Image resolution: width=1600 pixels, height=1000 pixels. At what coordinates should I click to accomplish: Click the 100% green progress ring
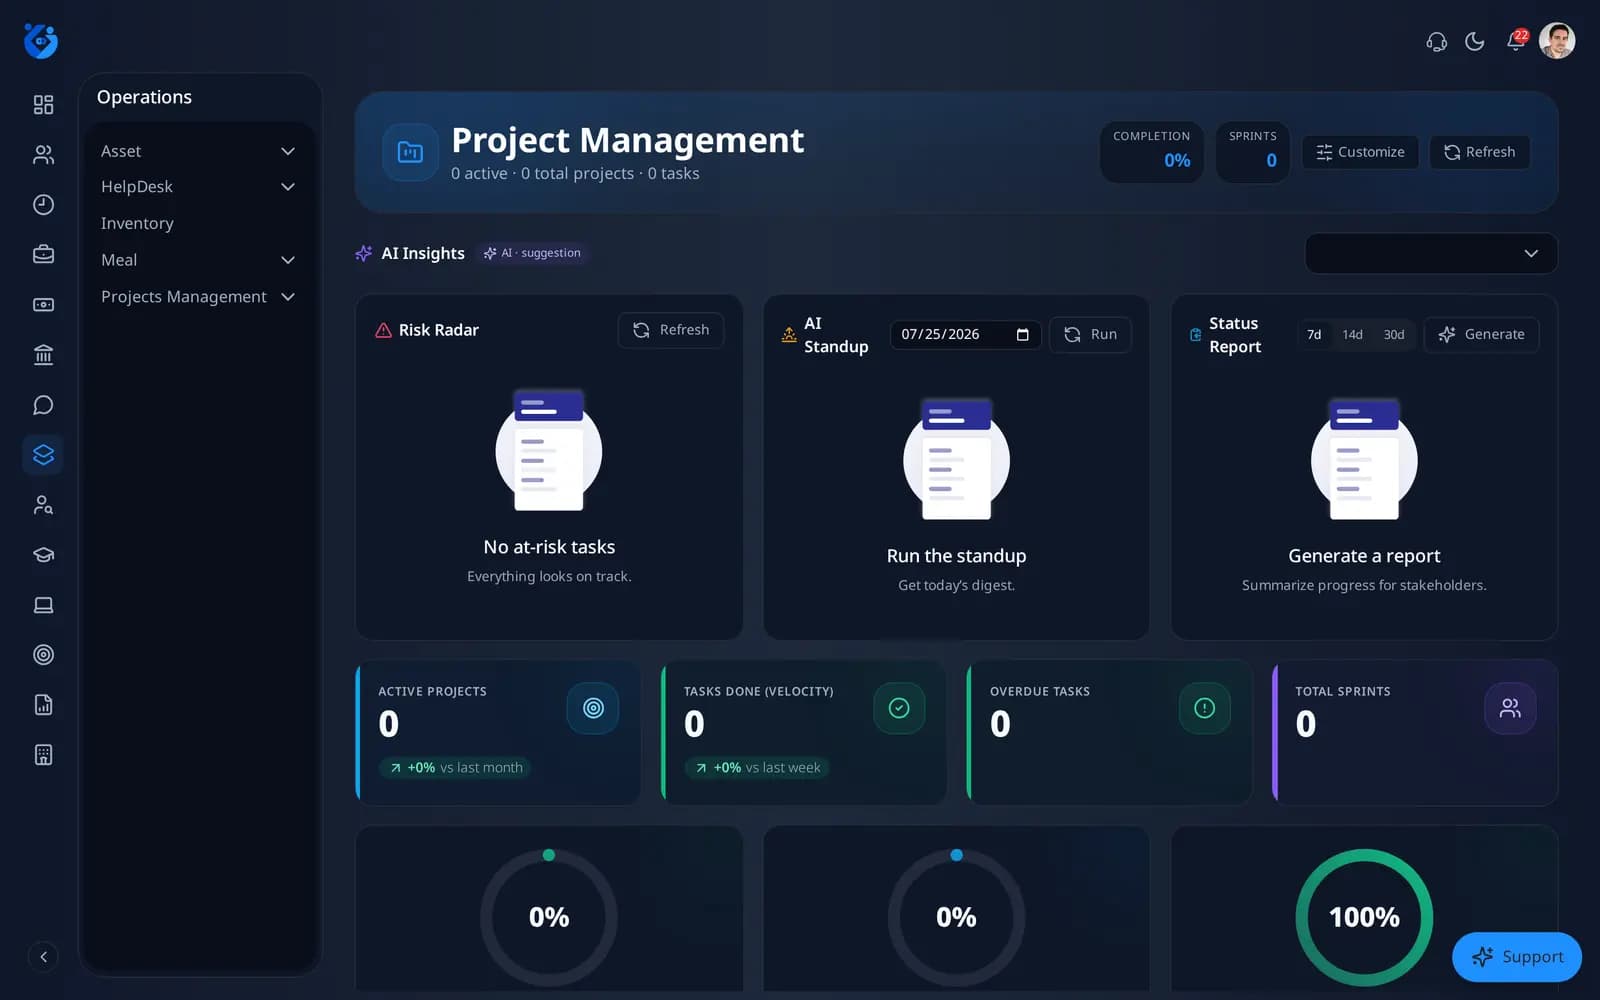tap(1364, 917)
